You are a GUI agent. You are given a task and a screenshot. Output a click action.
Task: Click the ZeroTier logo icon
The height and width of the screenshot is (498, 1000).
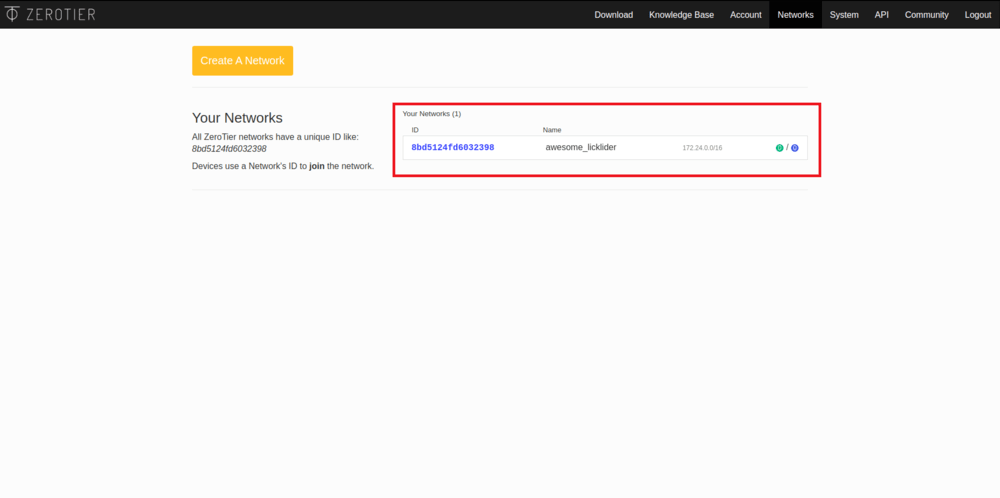point(12,14)
